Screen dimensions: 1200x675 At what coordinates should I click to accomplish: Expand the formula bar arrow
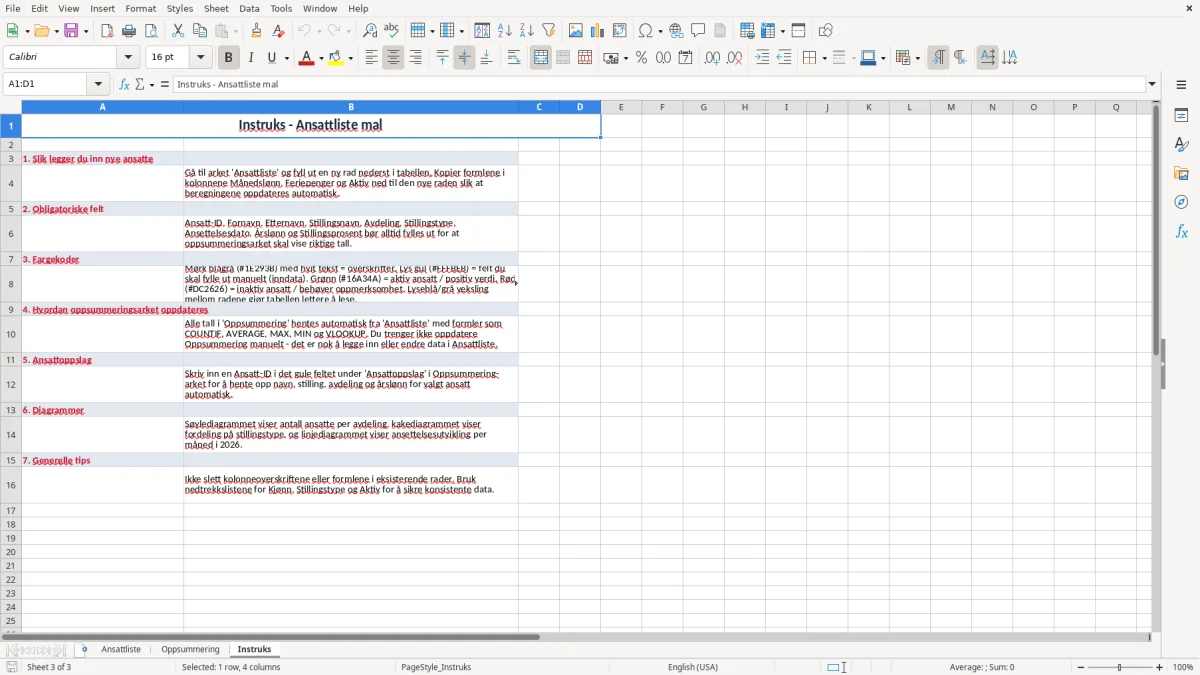click(1153, 85)
